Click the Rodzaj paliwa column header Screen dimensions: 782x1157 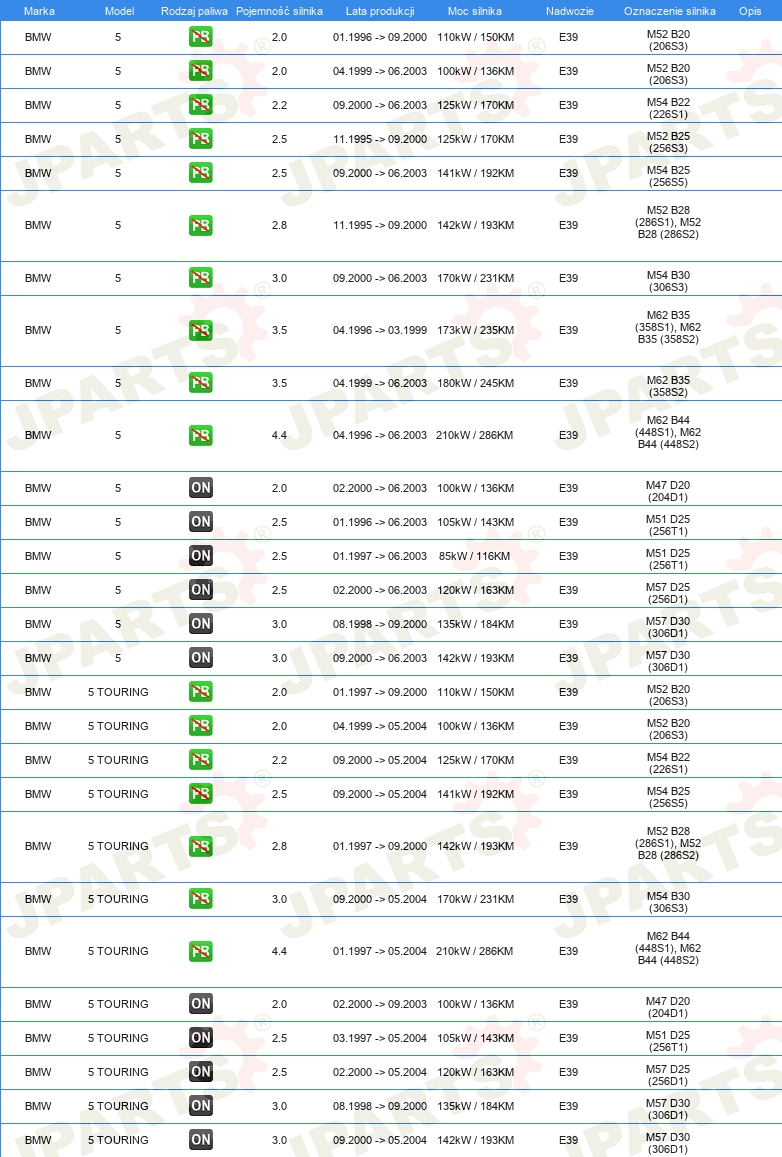click(x=194, y=11)
